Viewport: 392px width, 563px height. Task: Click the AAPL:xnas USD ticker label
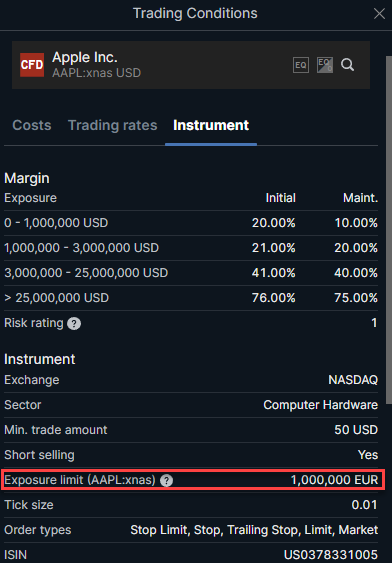point(97,73)
